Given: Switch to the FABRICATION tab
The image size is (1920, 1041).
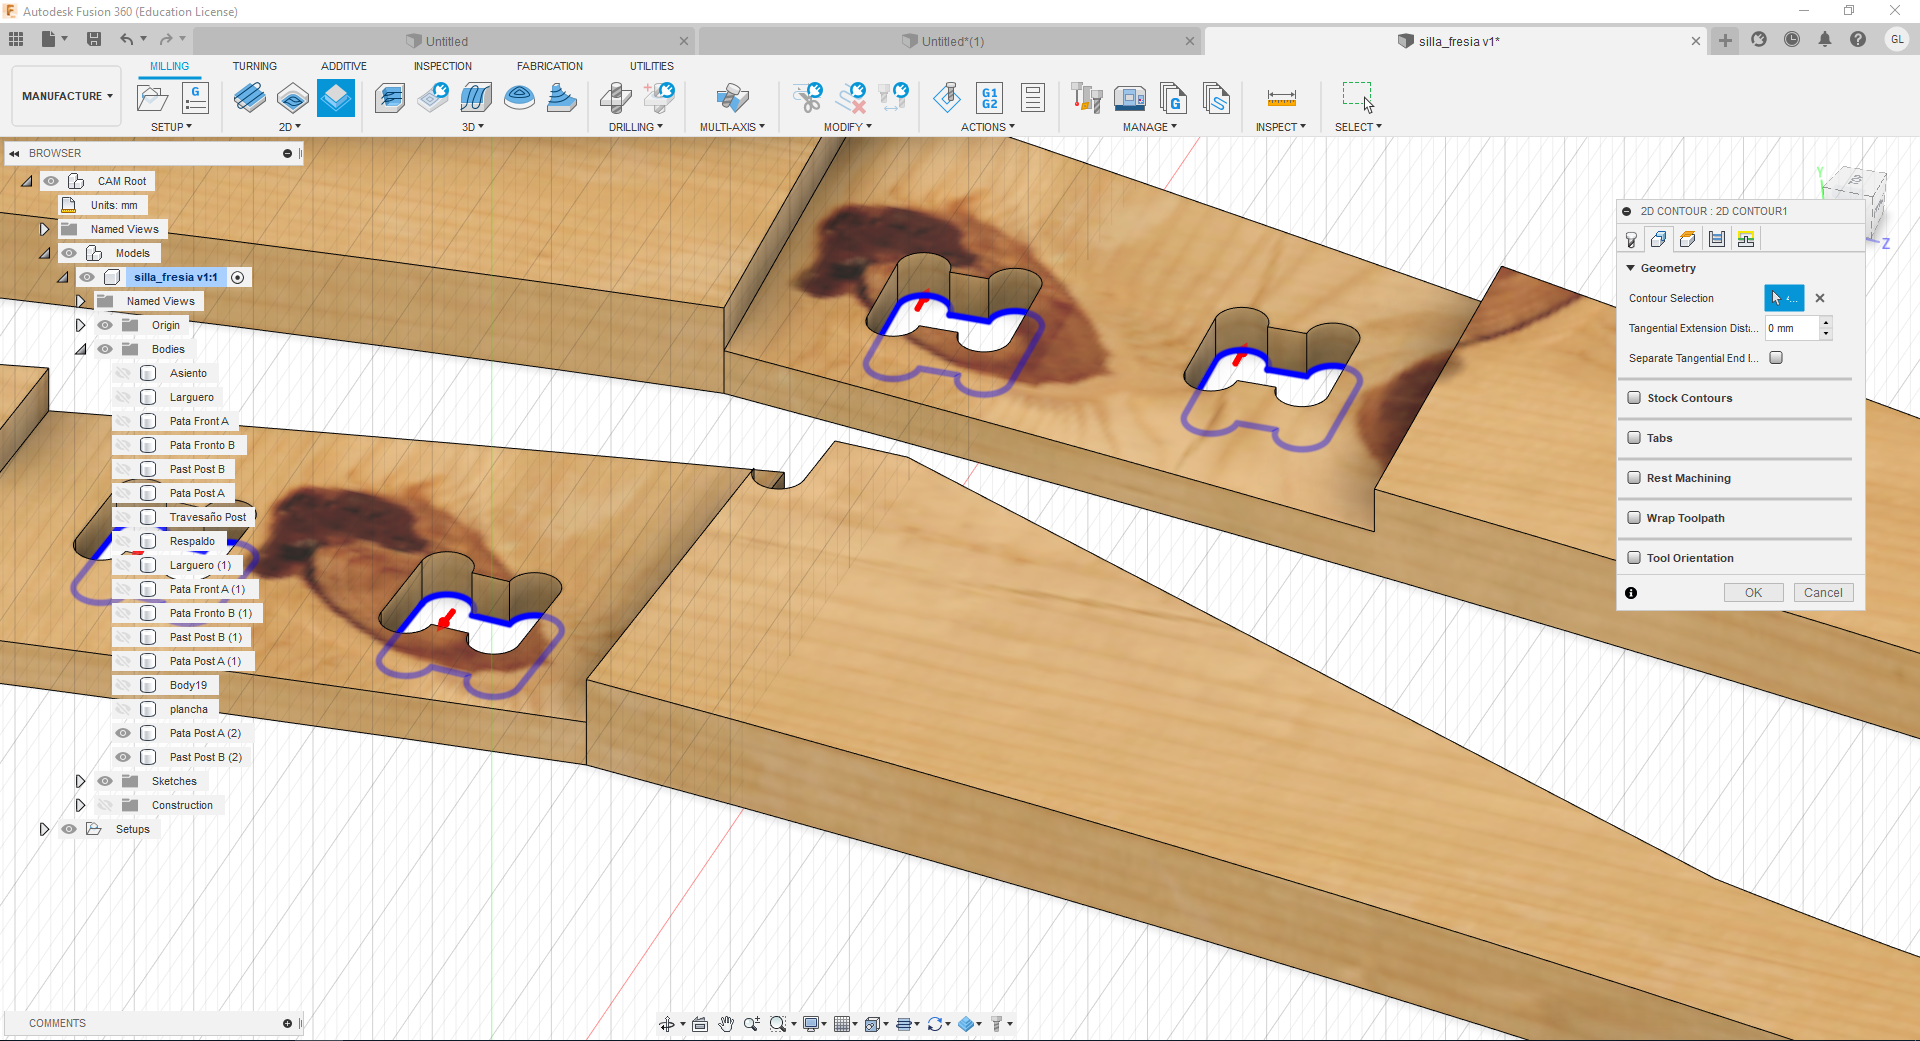Looking at the screenshot, I should 550,66.
